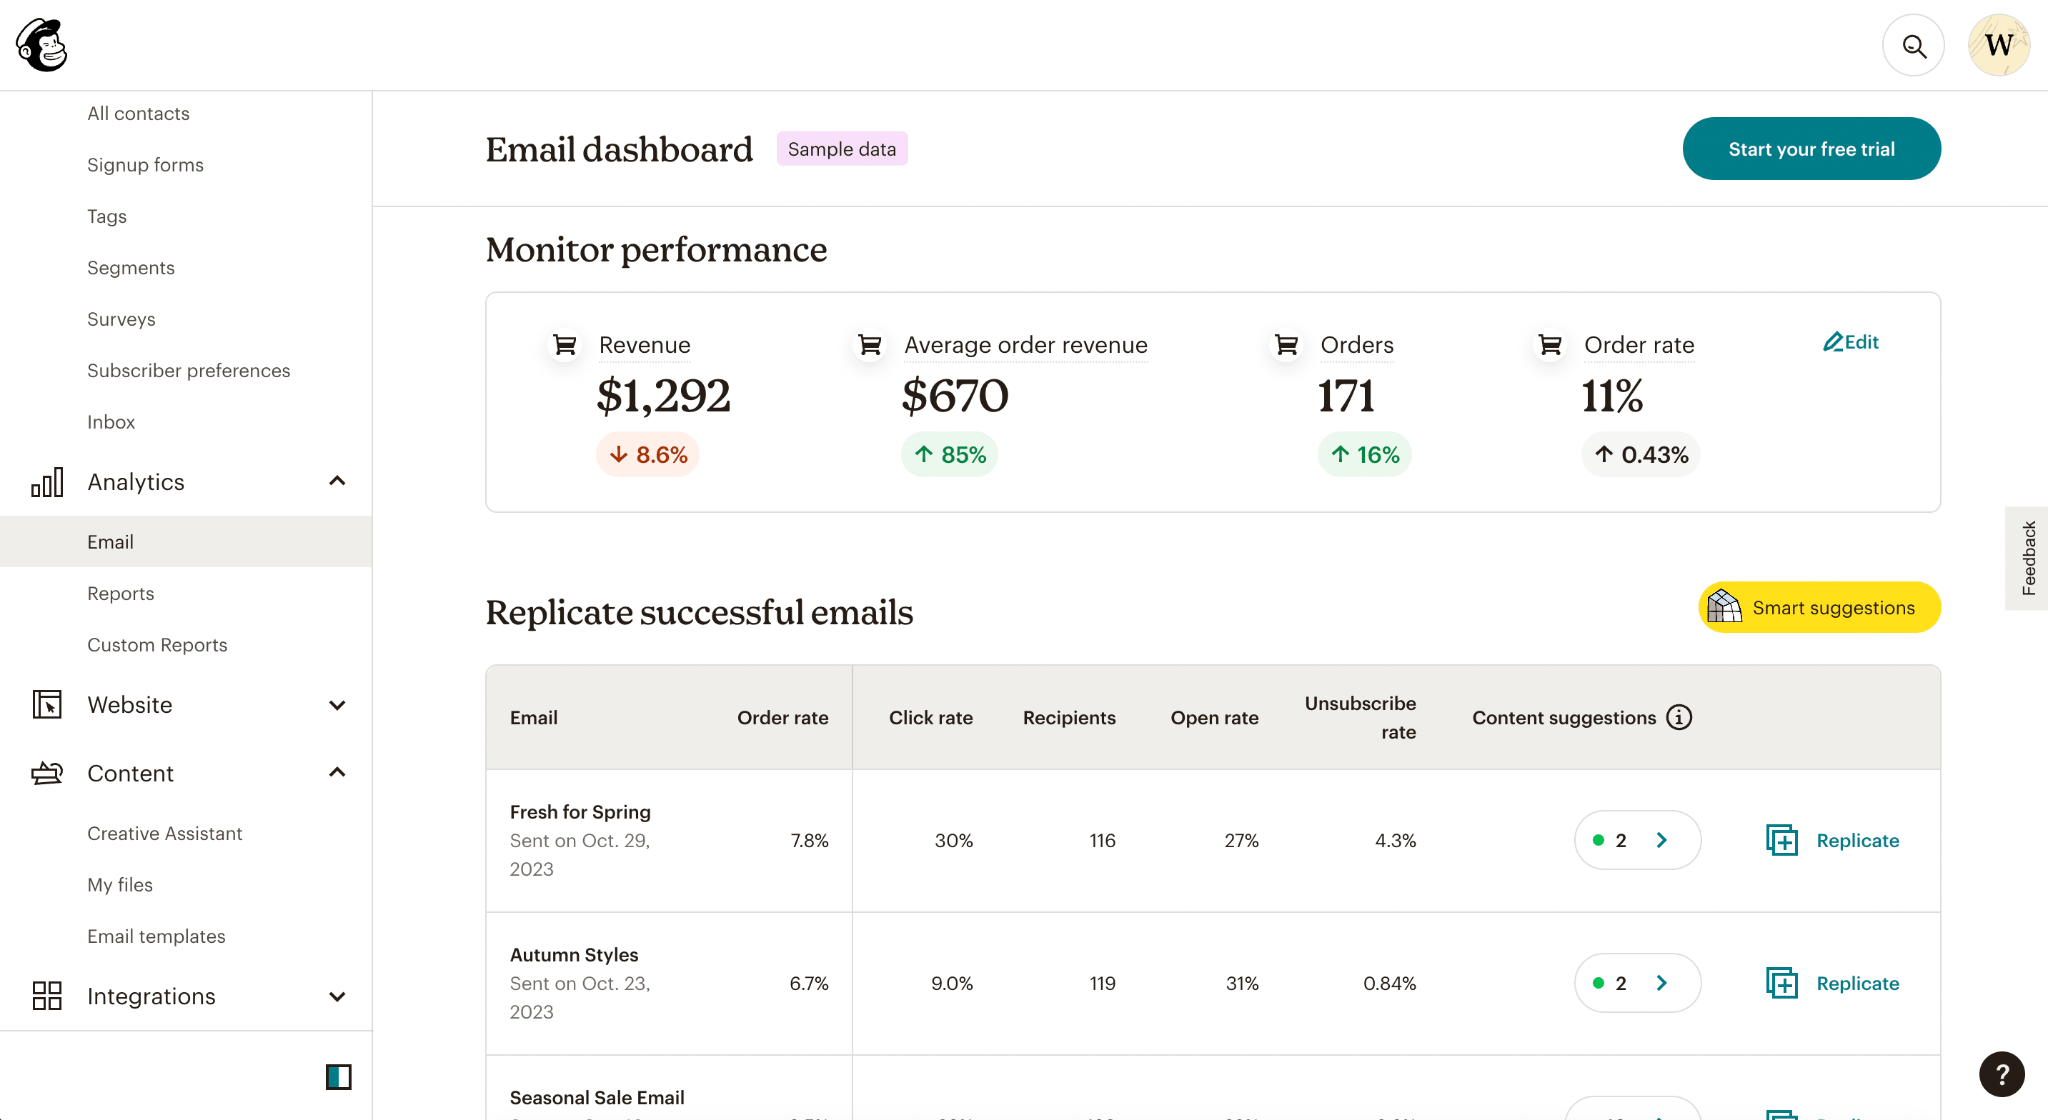Click the Website icon in sidebar
2048x1120 pixels.
(x=47, y=705)
